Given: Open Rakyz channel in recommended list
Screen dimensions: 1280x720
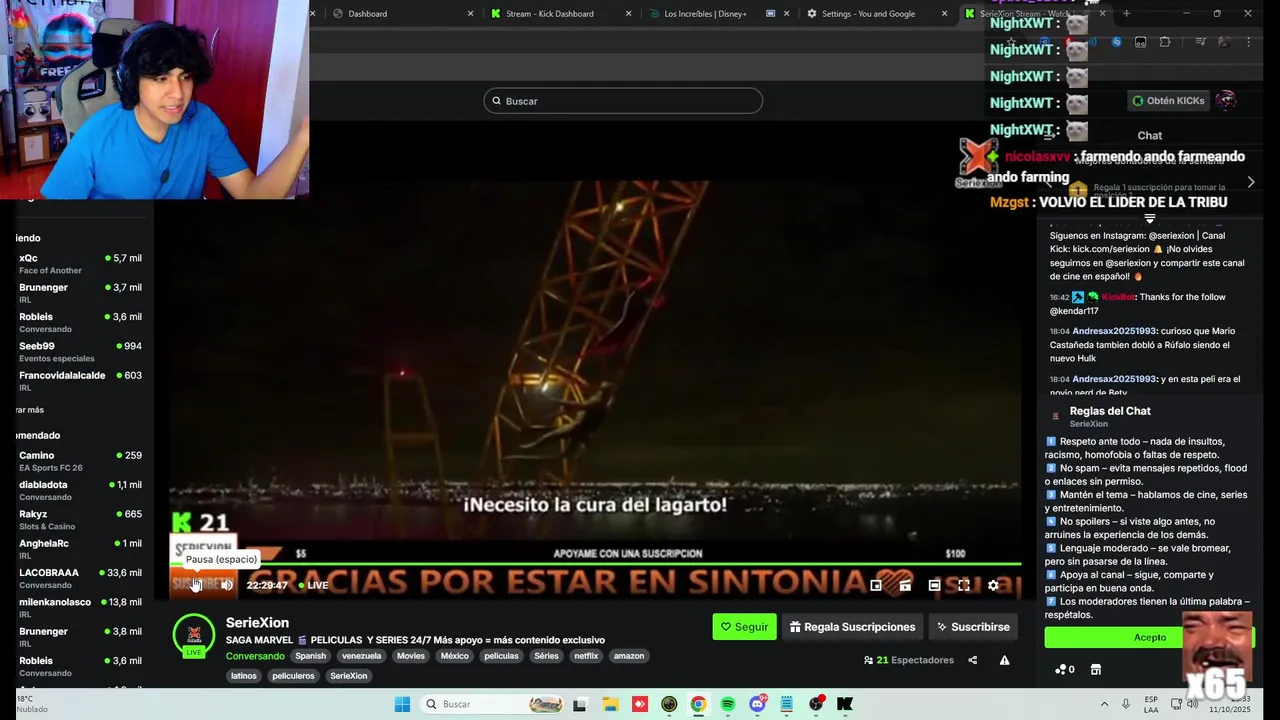Looking at the screenshot, I should coord(80,520).
